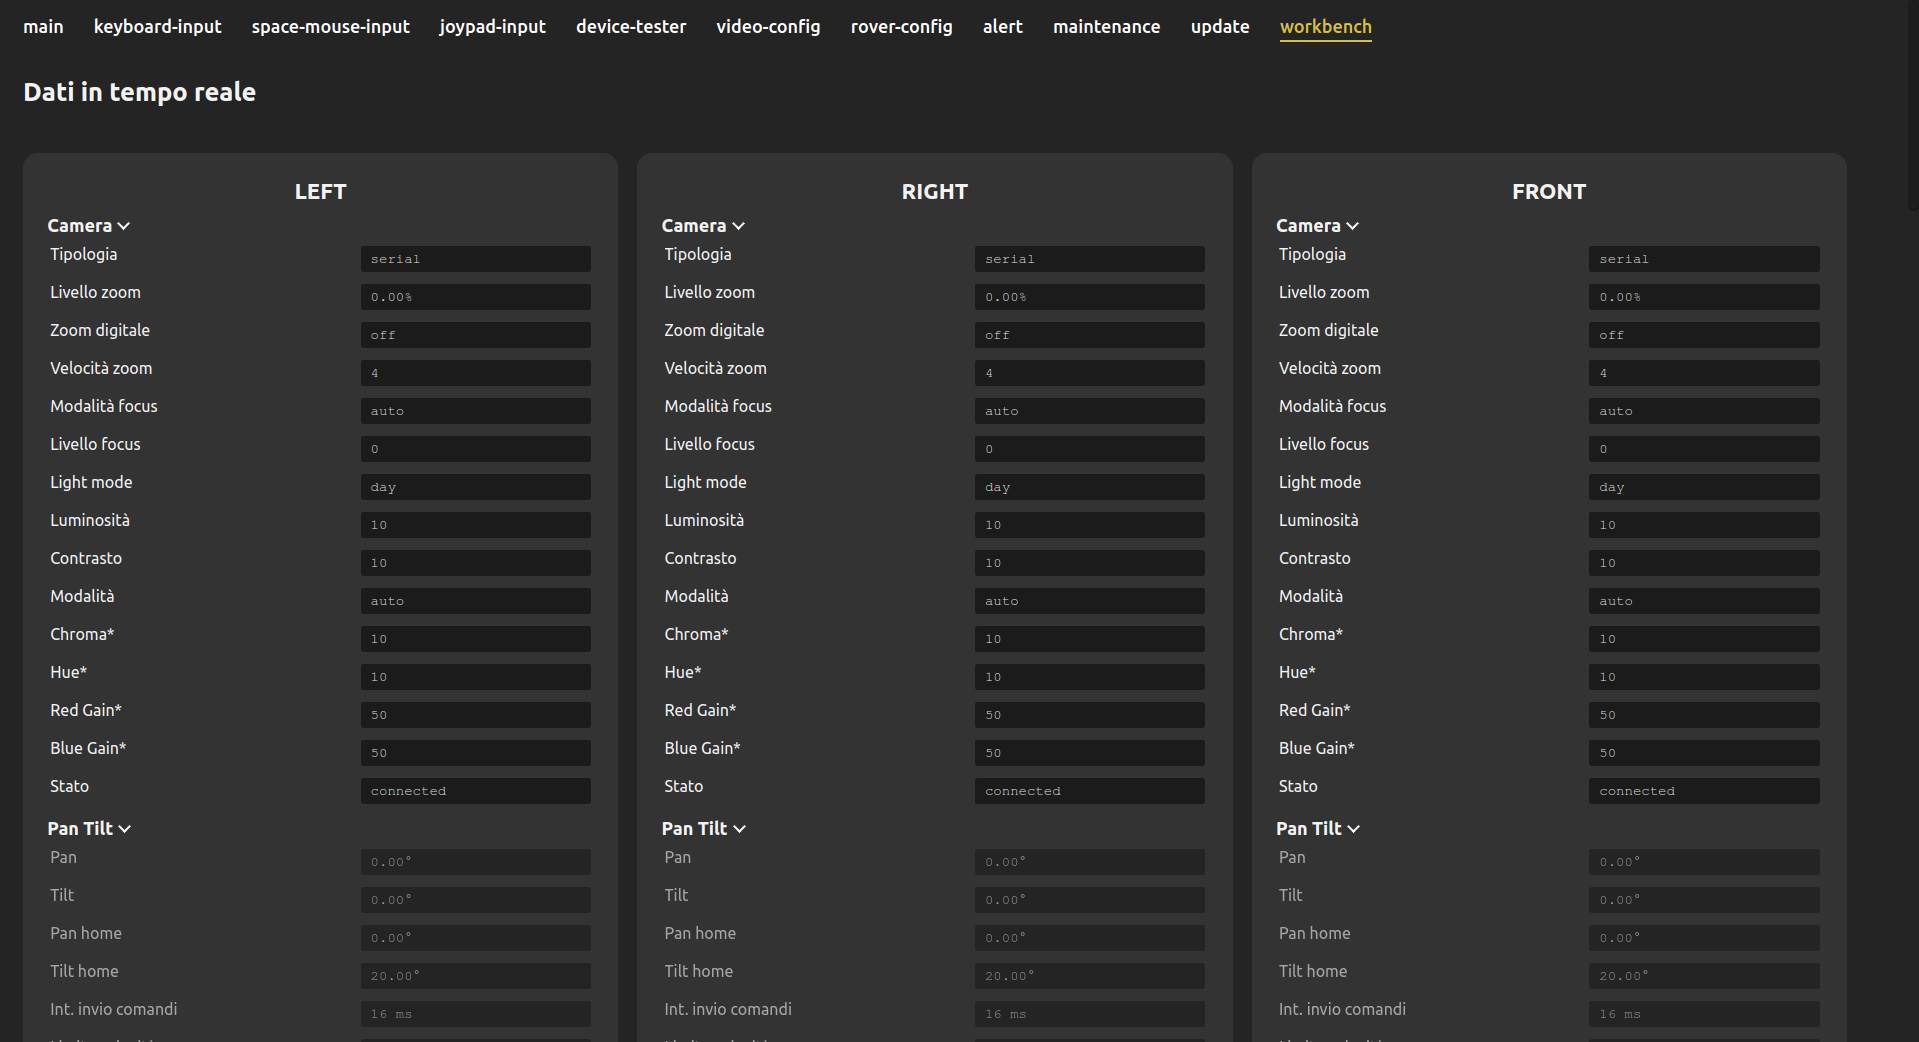Click FRONT camera Stato connected field

point(1703,791)
